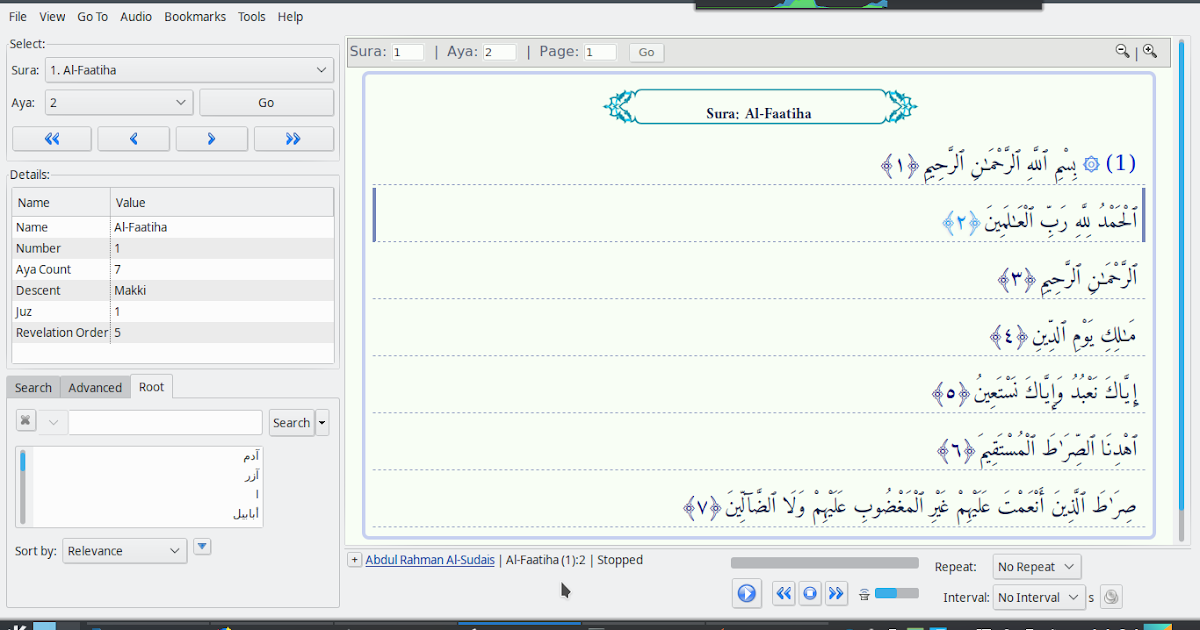
Task: Click the recitation progress bar
Action: [824, 563]
